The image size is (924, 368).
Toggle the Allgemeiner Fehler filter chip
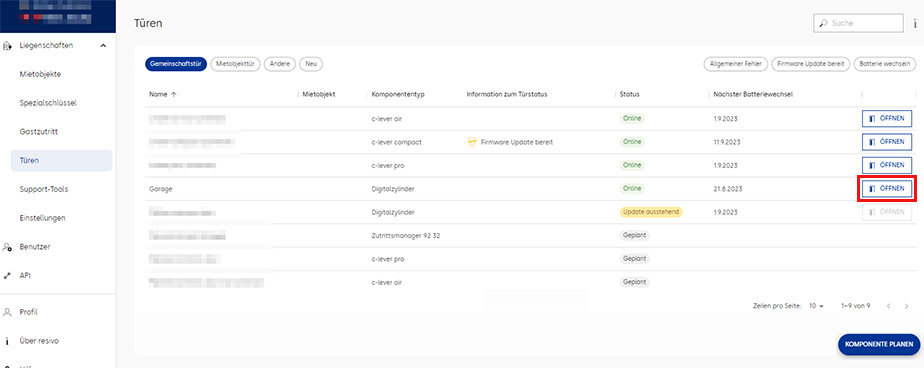click(735, 64)
